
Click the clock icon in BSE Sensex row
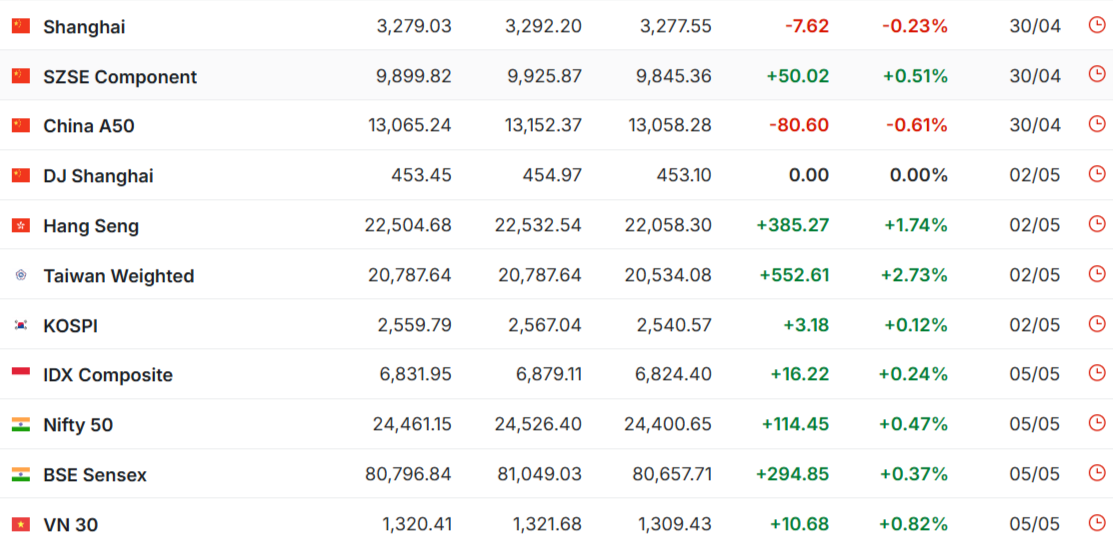click(x=1097, y=472)
